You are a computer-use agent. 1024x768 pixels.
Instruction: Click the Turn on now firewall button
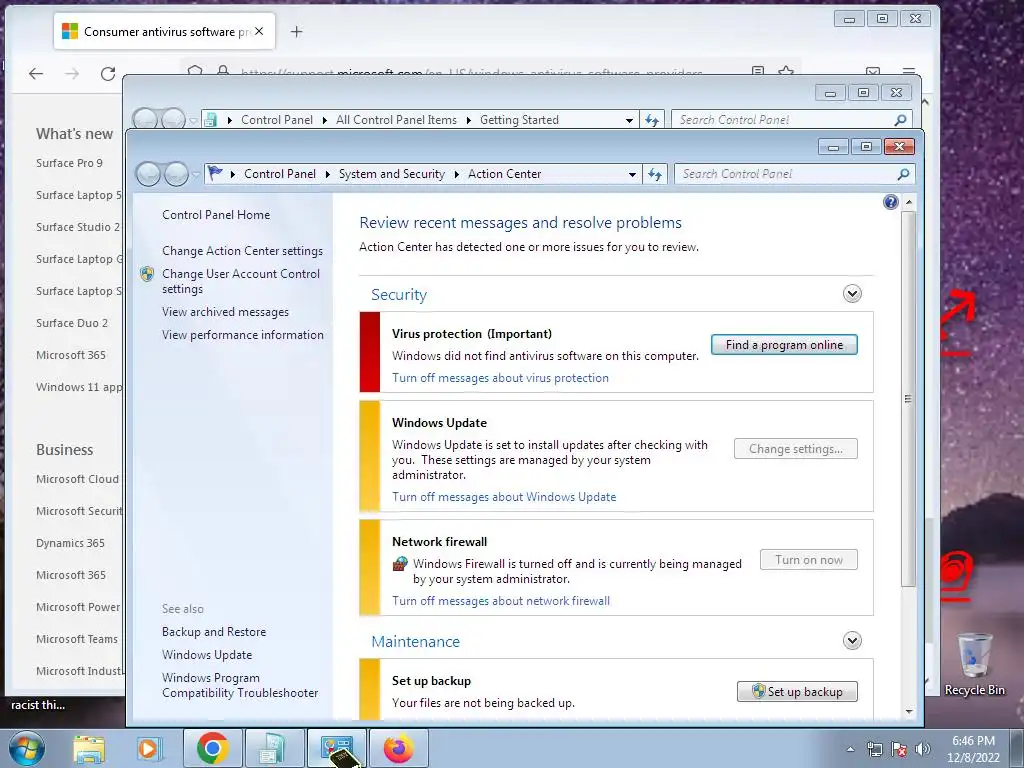808,560
